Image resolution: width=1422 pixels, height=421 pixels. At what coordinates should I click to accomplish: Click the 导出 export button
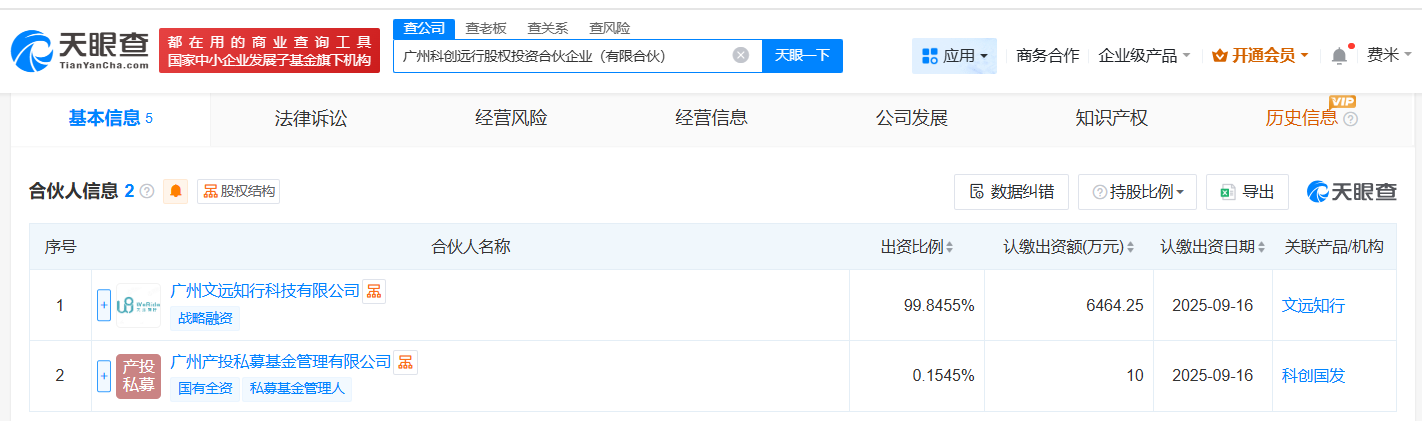[x=1247, y=192]
